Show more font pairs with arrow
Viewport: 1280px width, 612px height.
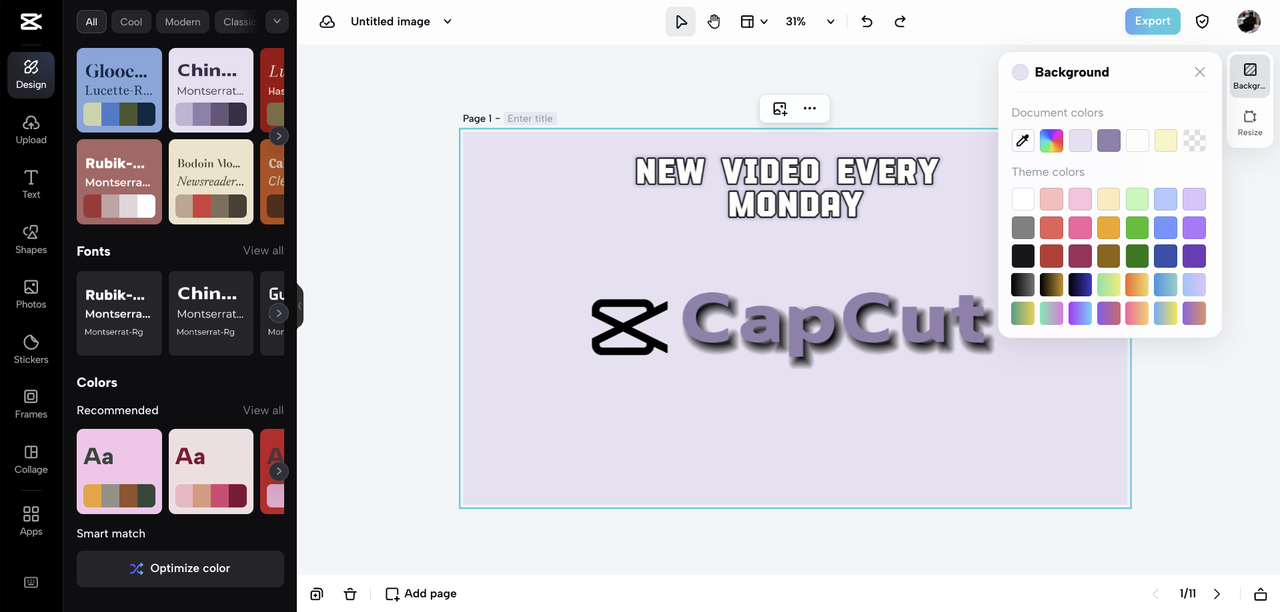[x=279, y=313]
